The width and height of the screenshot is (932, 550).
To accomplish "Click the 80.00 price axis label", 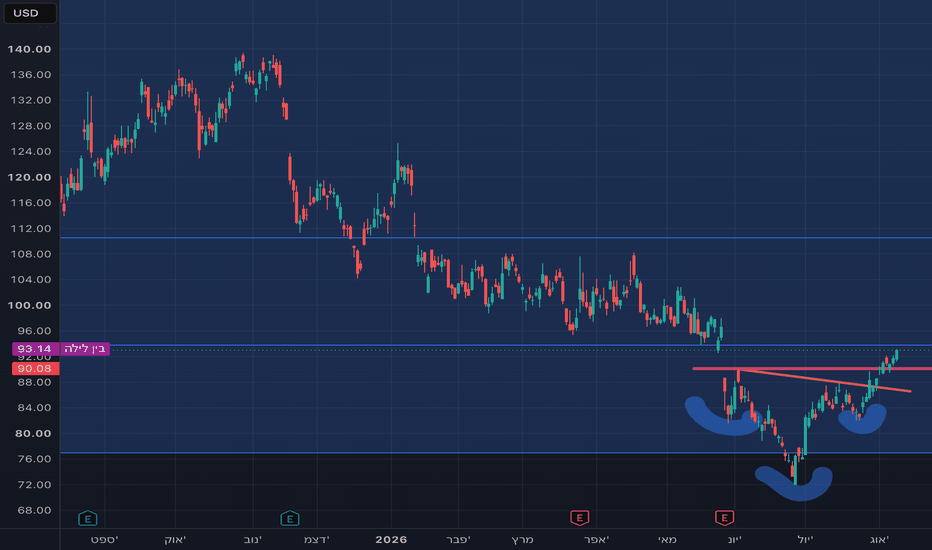I will (x=33, y=433).
